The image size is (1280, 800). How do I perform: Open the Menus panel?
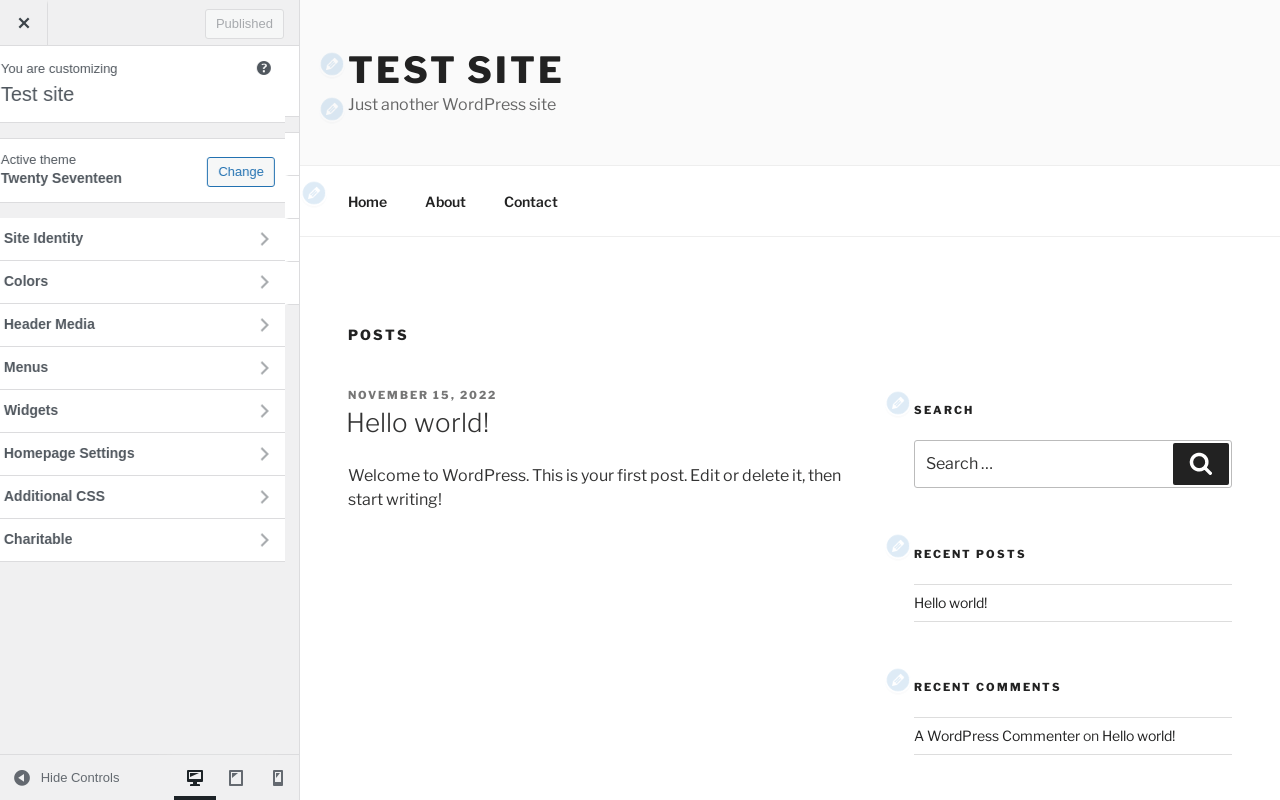pos(142,368)
